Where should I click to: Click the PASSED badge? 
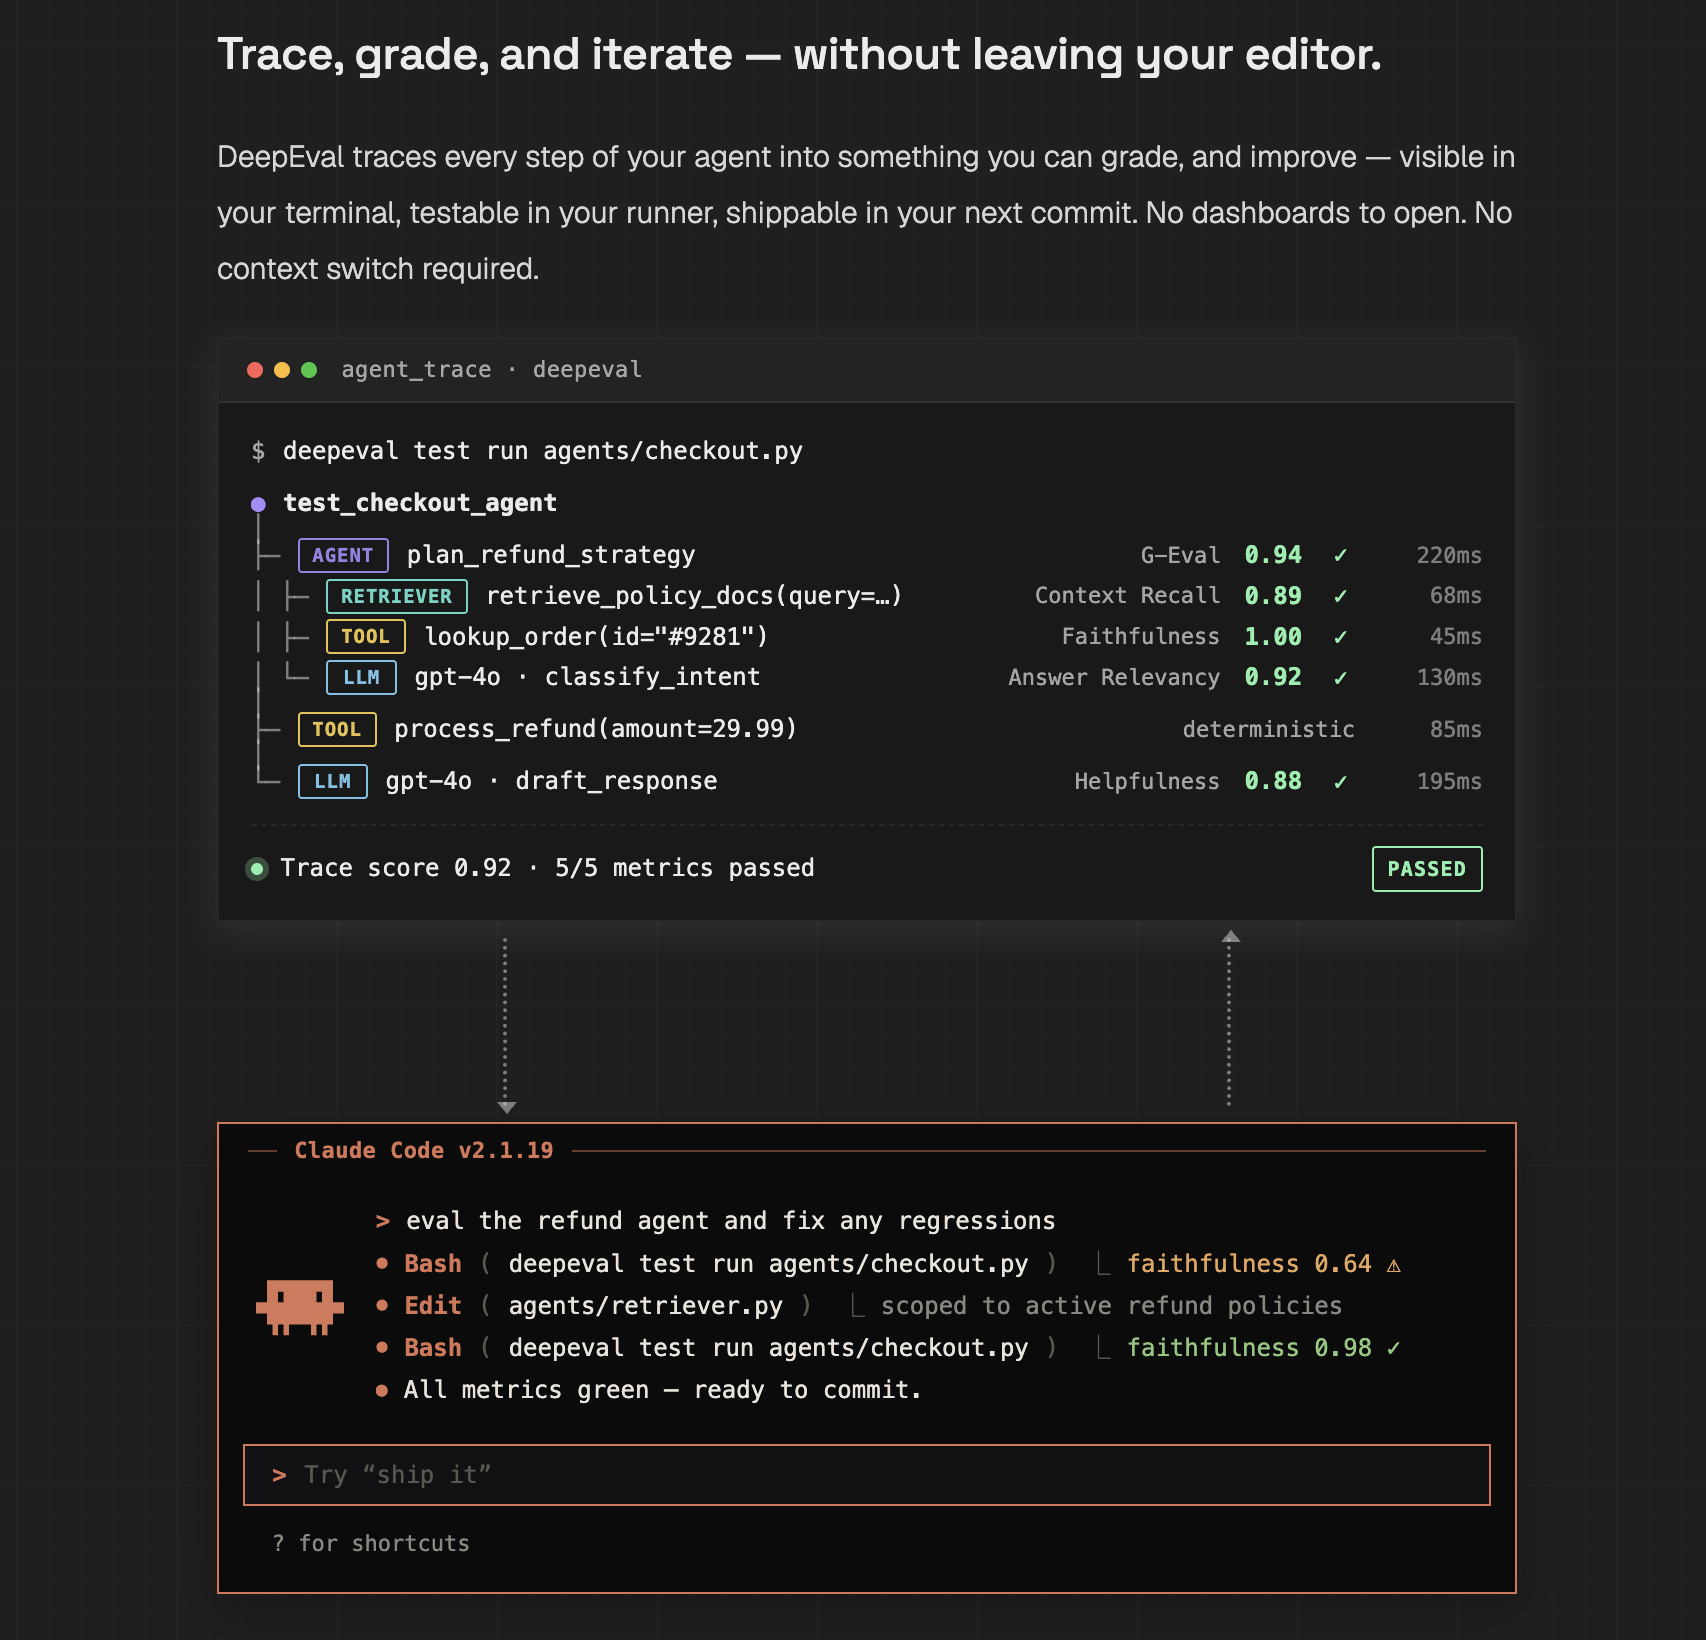pyautogui.click(x=1427, y=869)
